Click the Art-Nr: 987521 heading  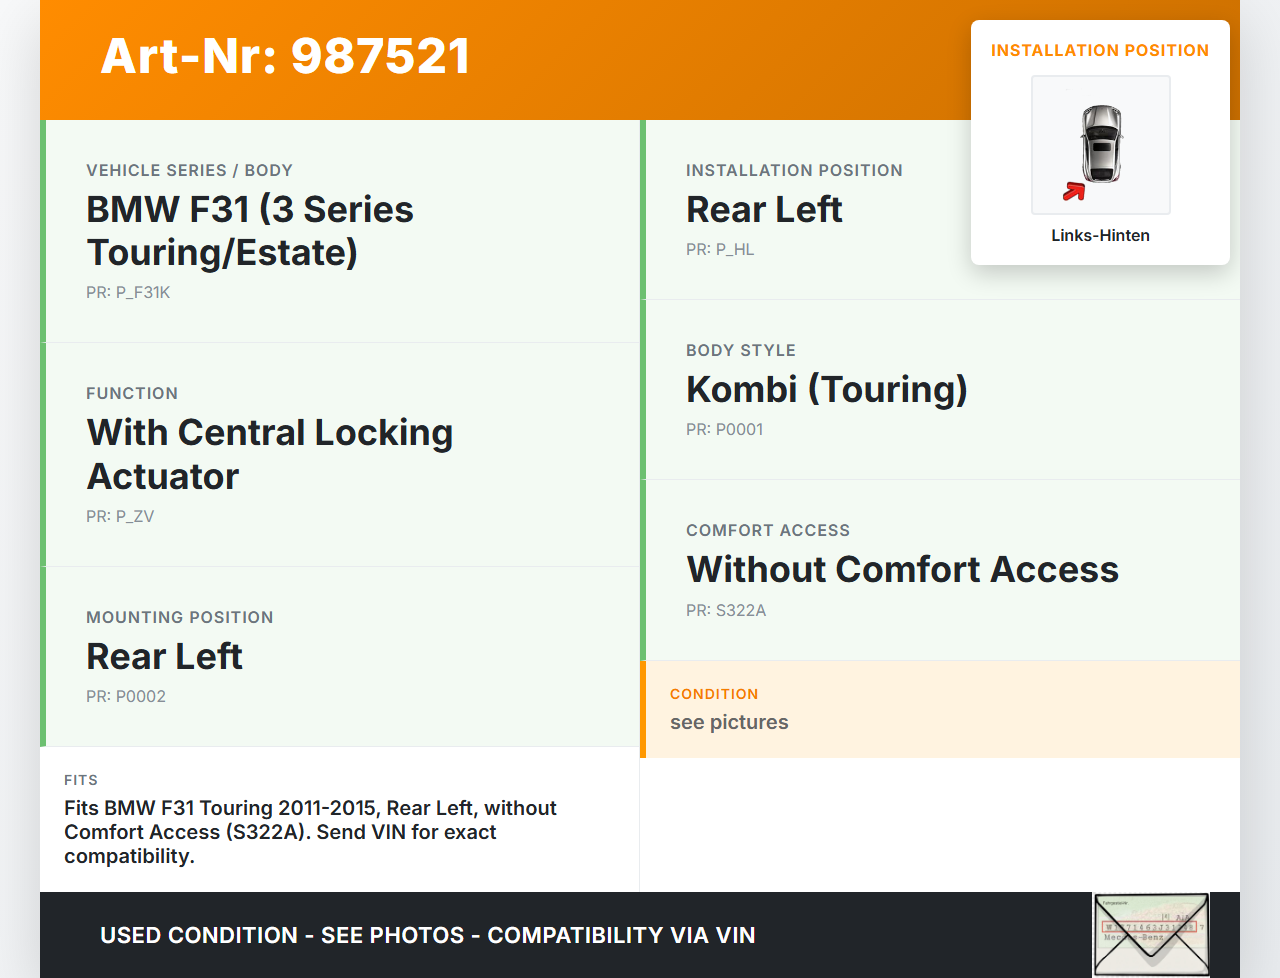(285, 56)
